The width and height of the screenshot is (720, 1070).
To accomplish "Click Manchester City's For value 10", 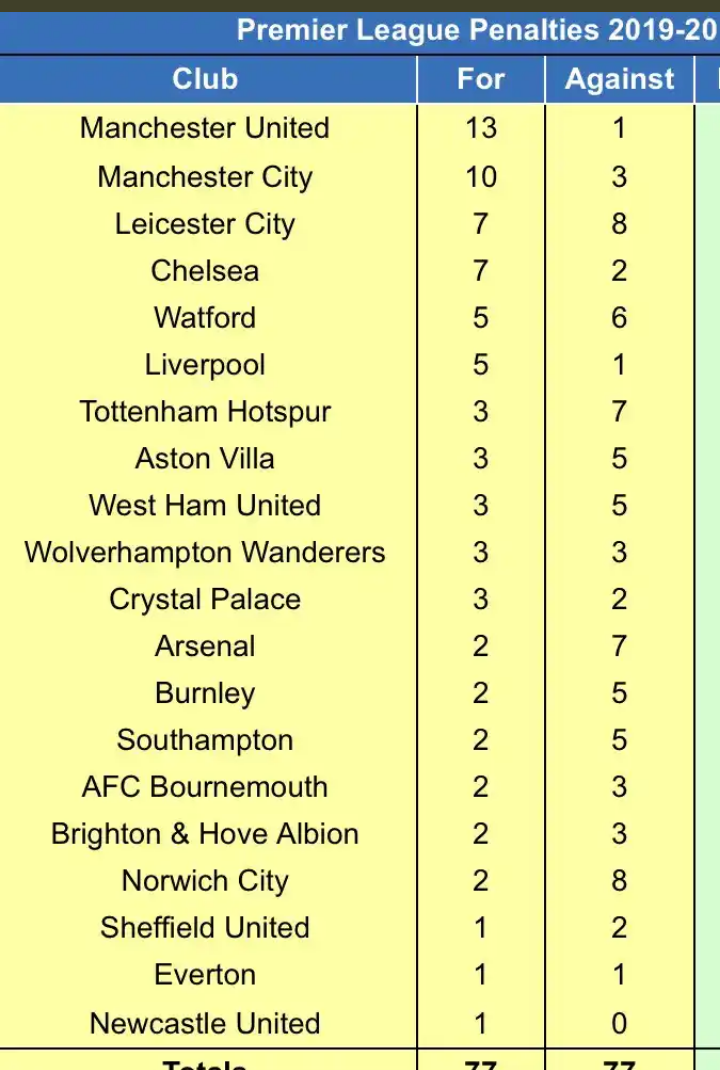I will pyautogui.click(x=481, y=177).
